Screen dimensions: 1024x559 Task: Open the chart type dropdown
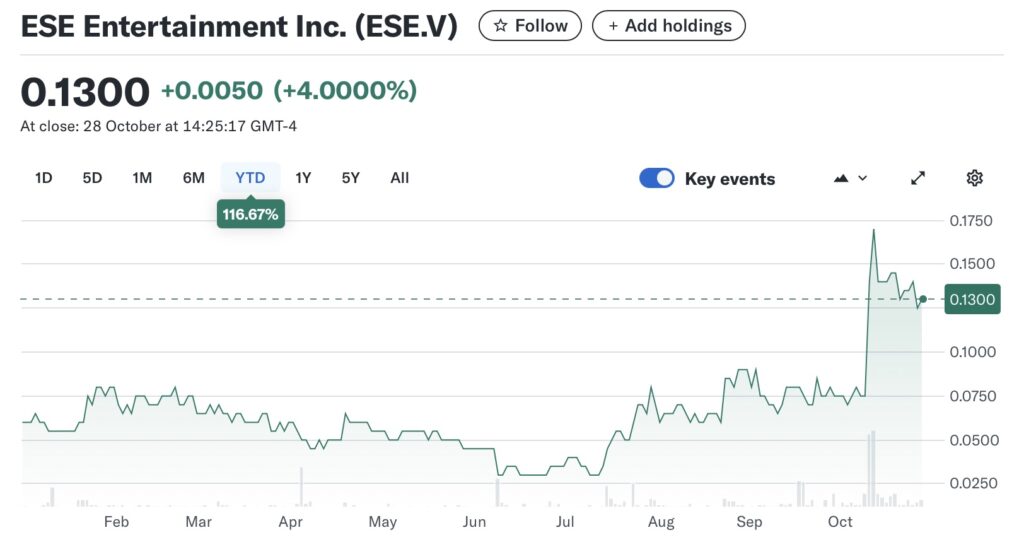[x=850, y=178]
